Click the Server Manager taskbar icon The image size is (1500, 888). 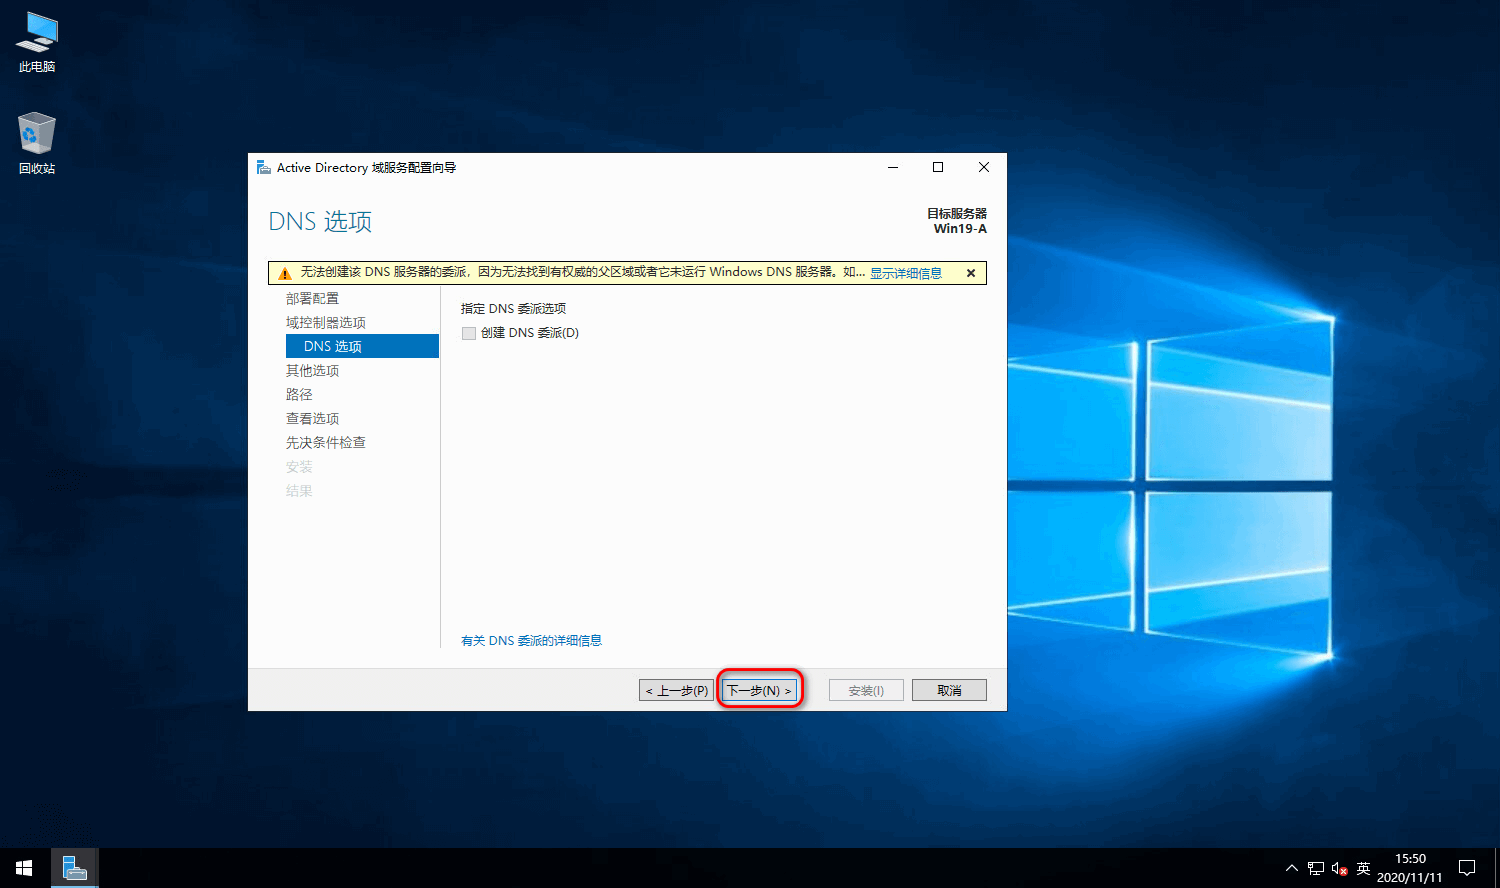click(75, 868)
